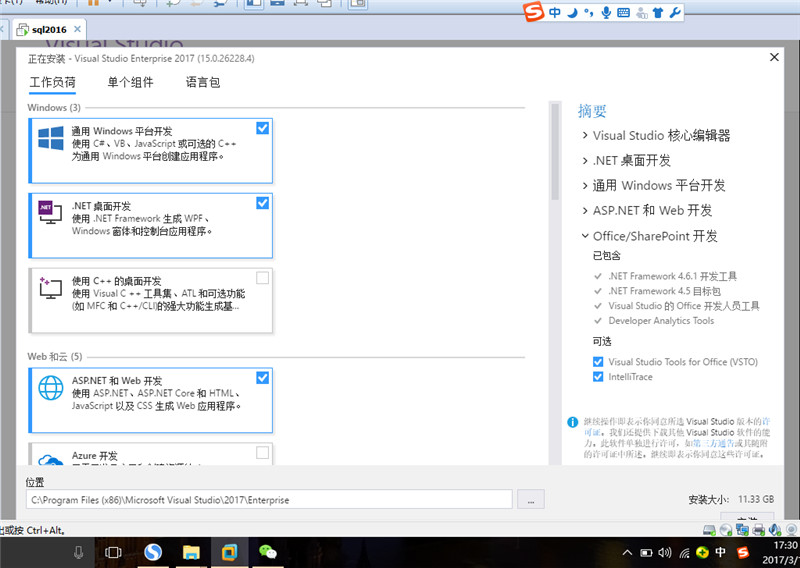Close the sql2016 tab
This screenshot has height=568, width=800.
coord(77,29)
